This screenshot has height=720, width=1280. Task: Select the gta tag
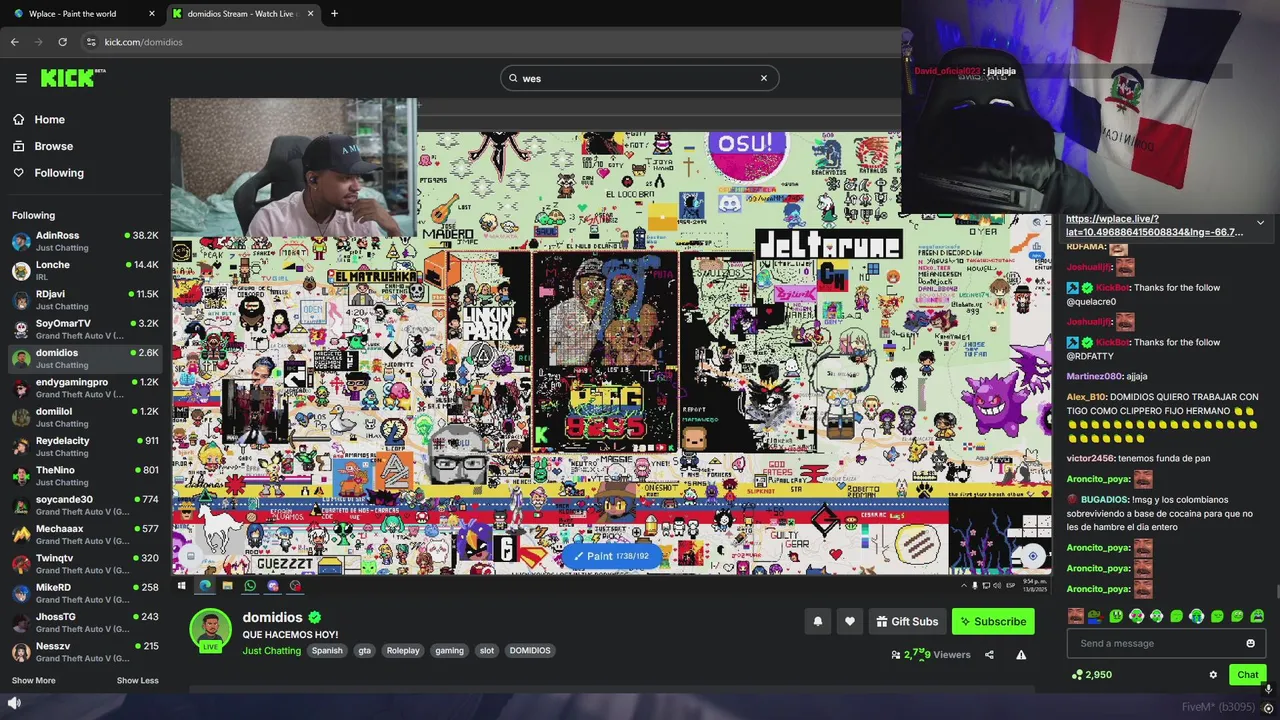pyautogui.click(x=364, y=651)
